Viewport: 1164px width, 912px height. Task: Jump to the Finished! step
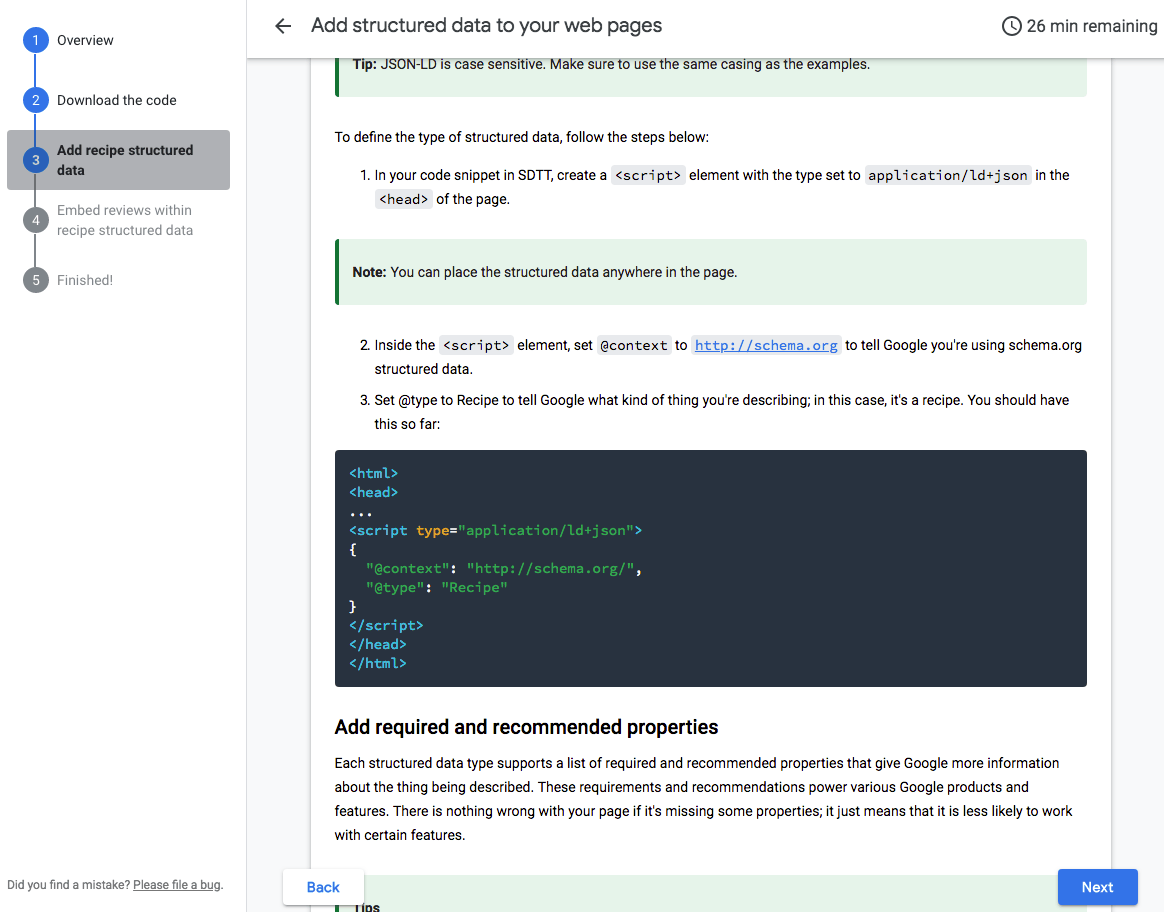tap(85, 280)
